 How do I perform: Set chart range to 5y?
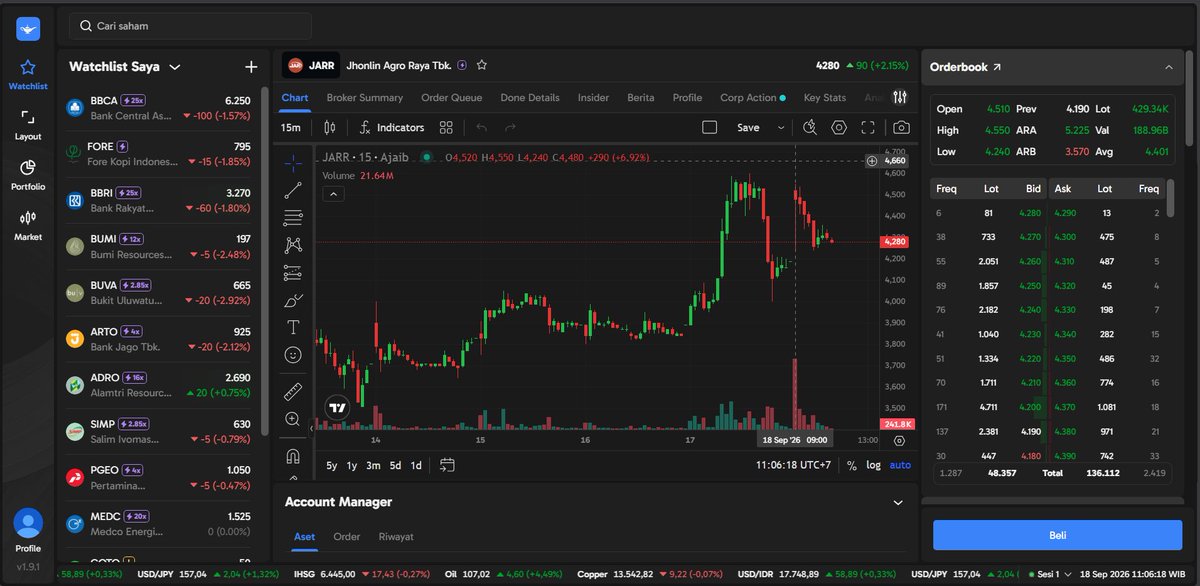coord(332,465)
